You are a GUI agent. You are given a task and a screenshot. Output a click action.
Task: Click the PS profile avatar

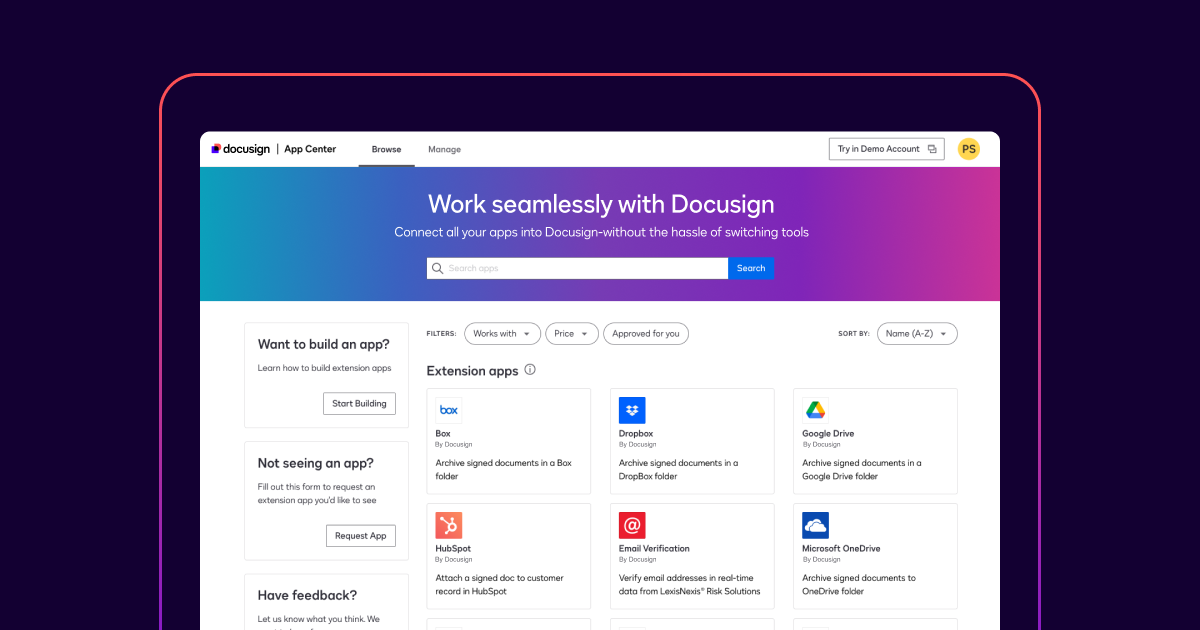pyautogui.click(x=968, y=148)
